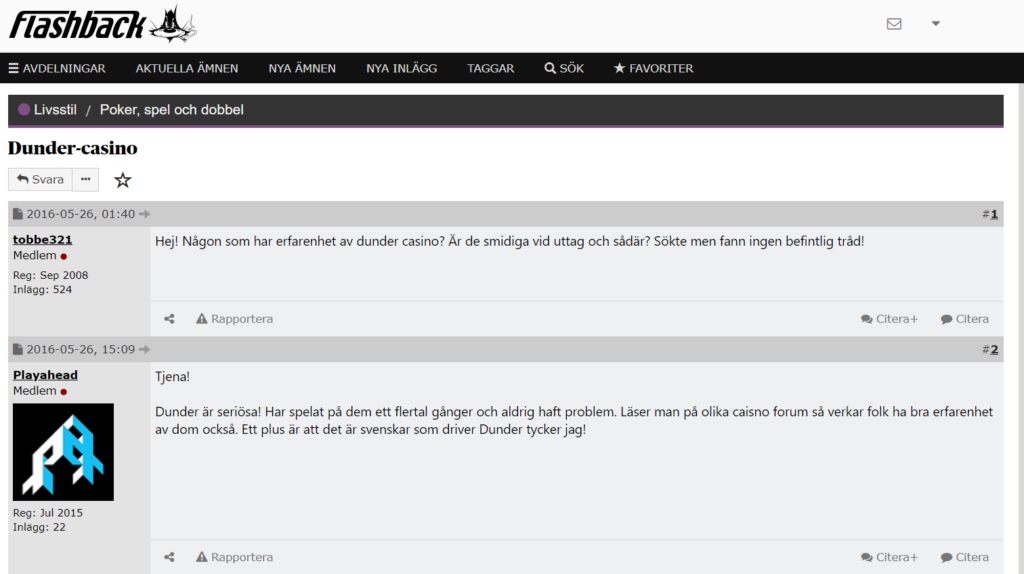Open Nya inlägg in the navigation bar
This screenshot has width=1024, height=574.
[x=401, y=68]
